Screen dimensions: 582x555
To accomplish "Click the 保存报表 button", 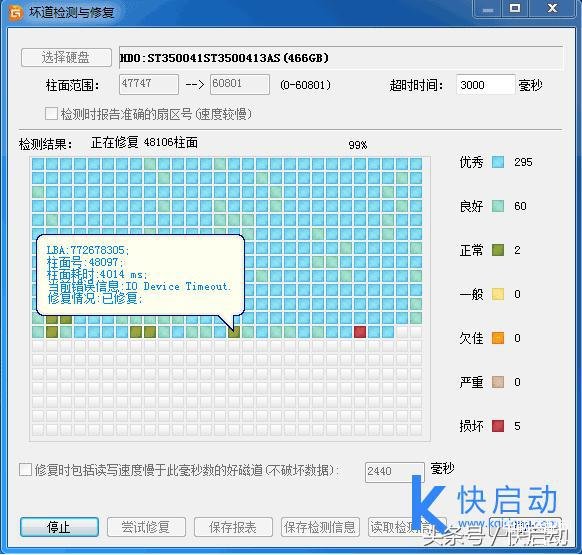I will (x=233, y=527).
